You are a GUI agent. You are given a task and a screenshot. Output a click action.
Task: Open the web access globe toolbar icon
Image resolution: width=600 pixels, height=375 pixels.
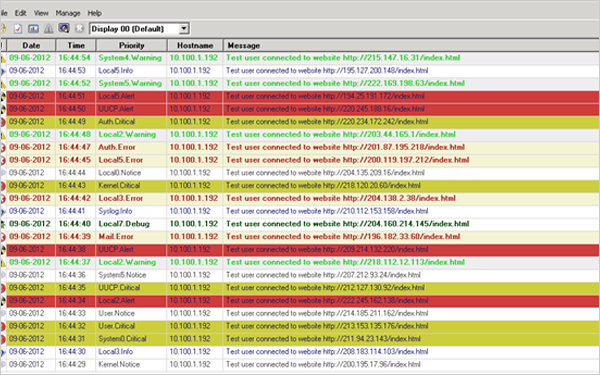[64, 29]
